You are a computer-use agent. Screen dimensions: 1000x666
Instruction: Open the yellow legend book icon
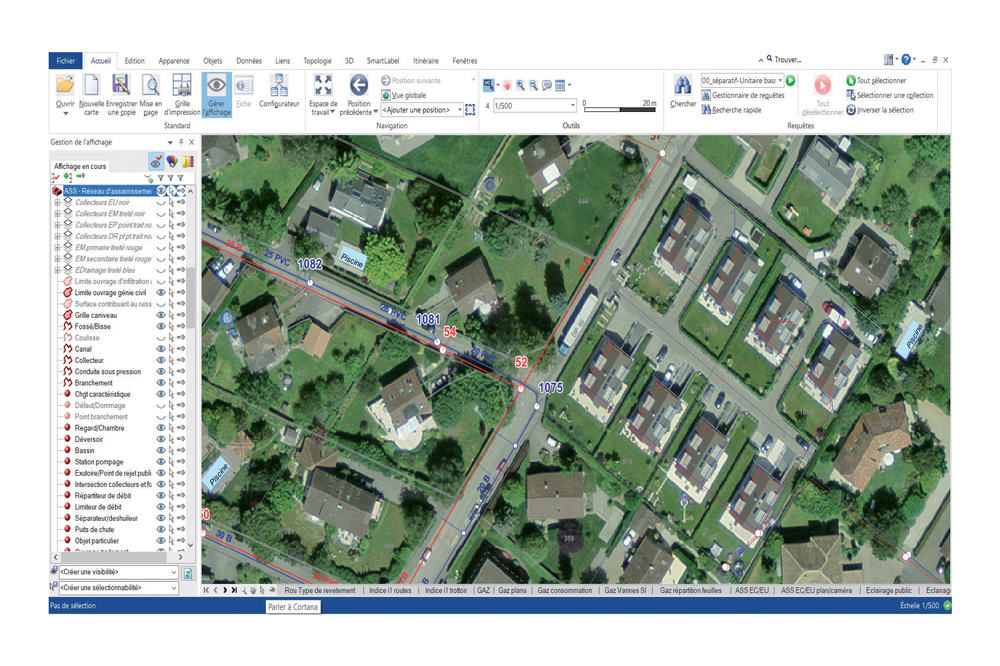click(x=188, y=161)
